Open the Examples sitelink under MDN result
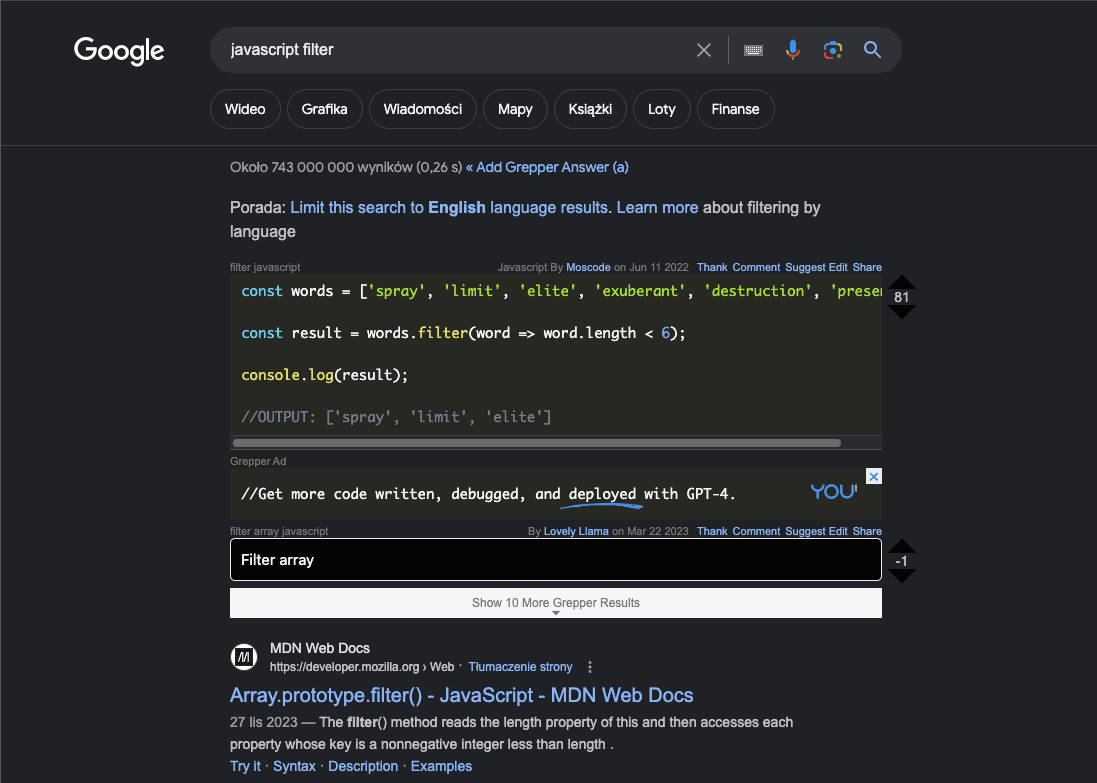 (441, 766)
